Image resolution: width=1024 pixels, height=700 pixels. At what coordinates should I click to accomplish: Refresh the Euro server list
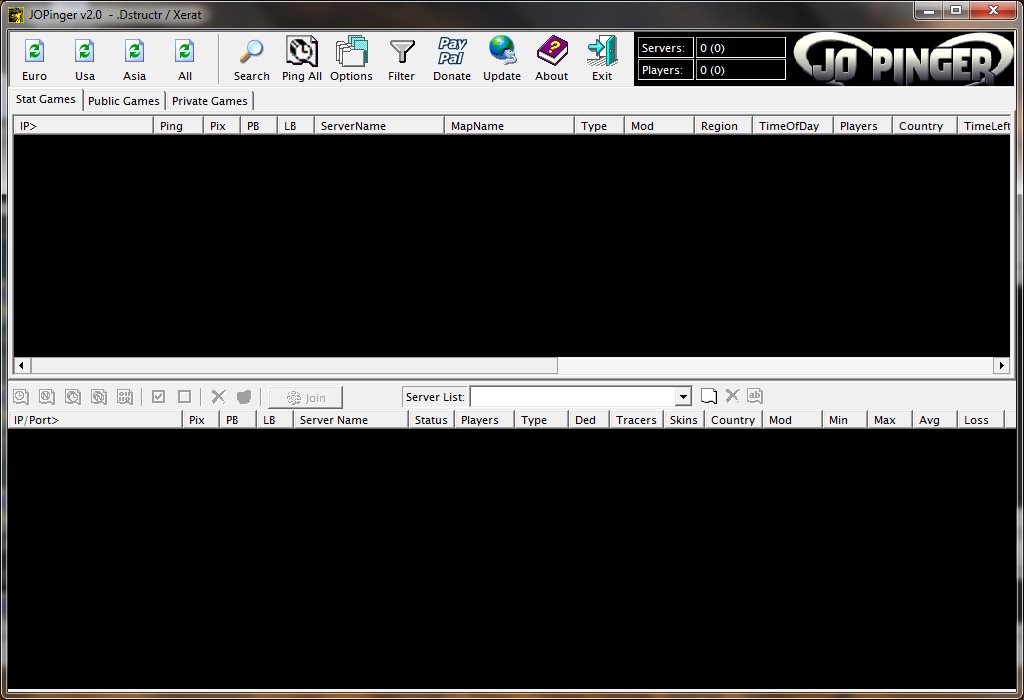[x=35, y=59]
